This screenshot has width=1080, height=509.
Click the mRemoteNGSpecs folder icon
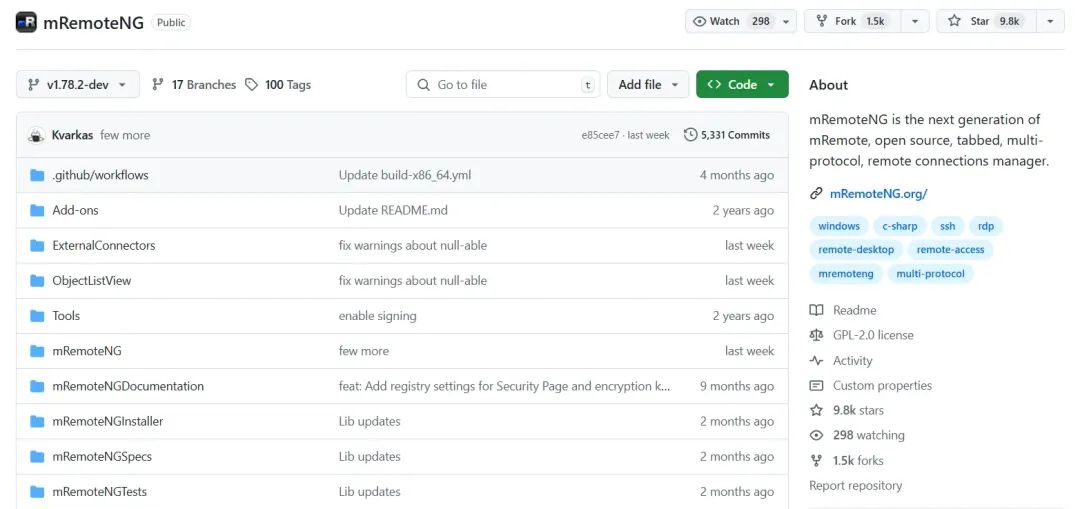(37, 457)
